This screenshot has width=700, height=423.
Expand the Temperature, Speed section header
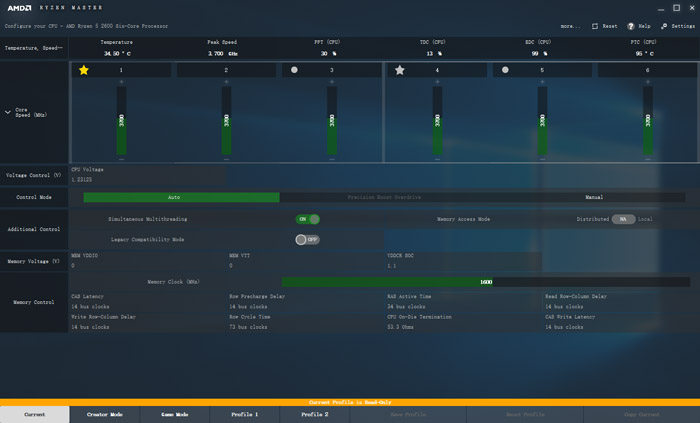33,47
